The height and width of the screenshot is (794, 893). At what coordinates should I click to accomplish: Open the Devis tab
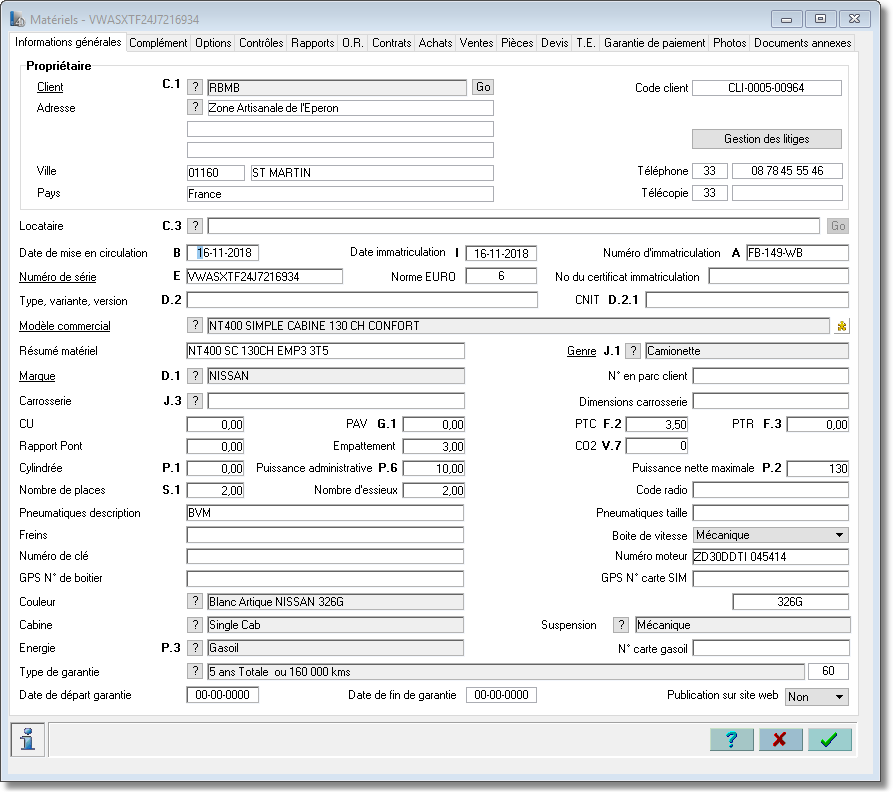[x=555, y=43]
